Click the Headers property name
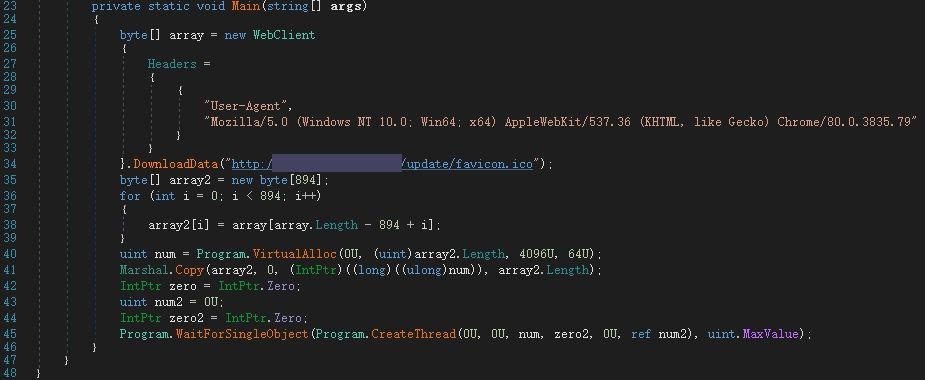This screenshot has width=925, height=380. point(172,64)
